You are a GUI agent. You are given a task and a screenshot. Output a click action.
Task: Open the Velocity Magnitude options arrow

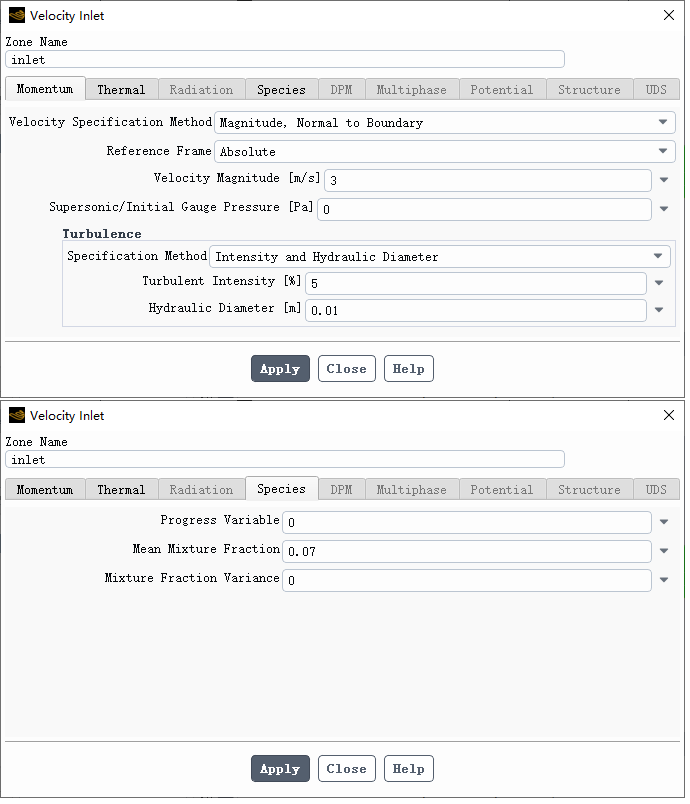(664, 180)
